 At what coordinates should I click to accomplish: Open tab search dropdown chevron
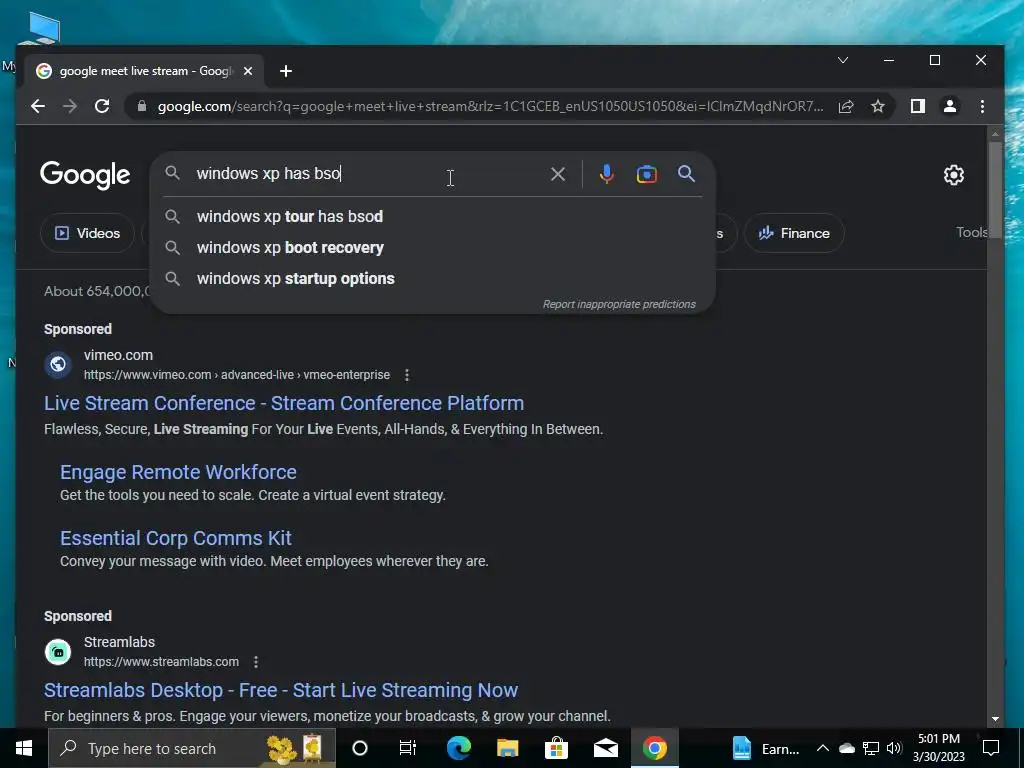coord(842,60)
